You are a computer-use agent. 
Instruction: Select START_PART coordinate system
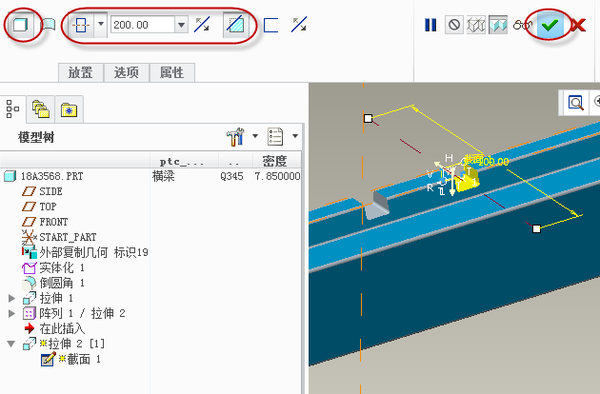(x=68, y=237)
